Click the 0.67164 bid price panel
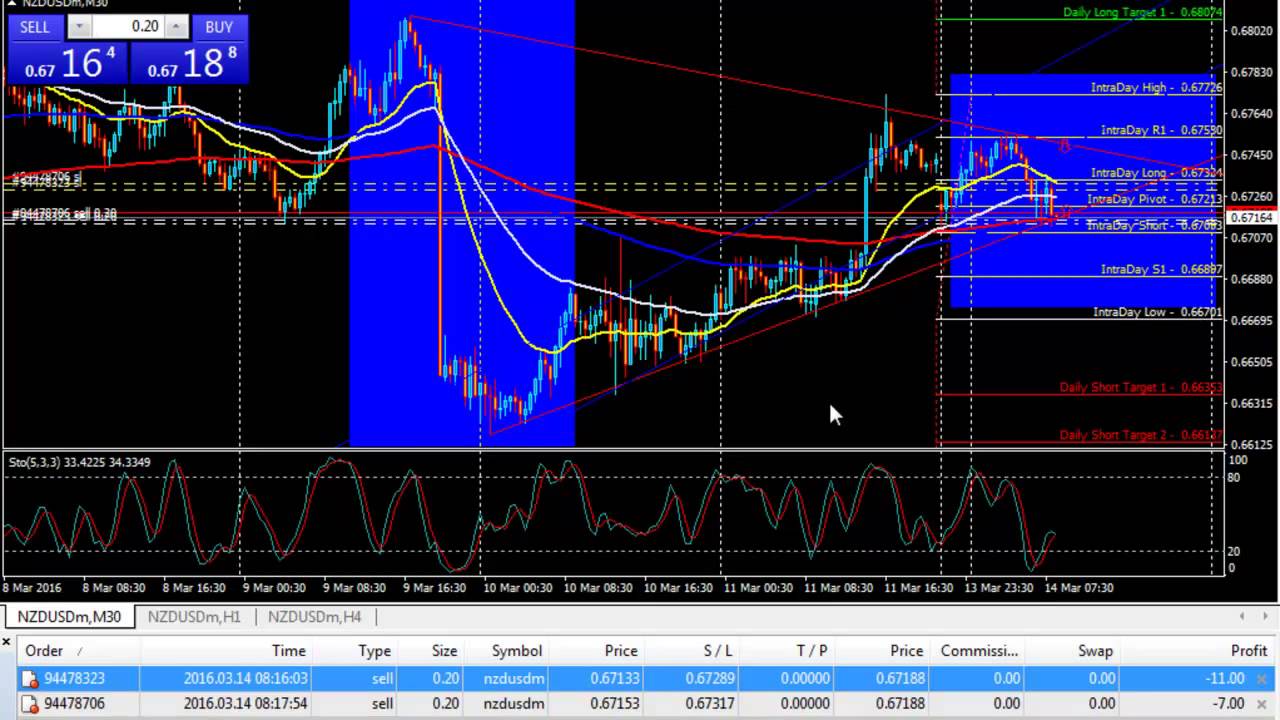The height and width of the screenshot is (720, 1280). [x=66, y=63]
